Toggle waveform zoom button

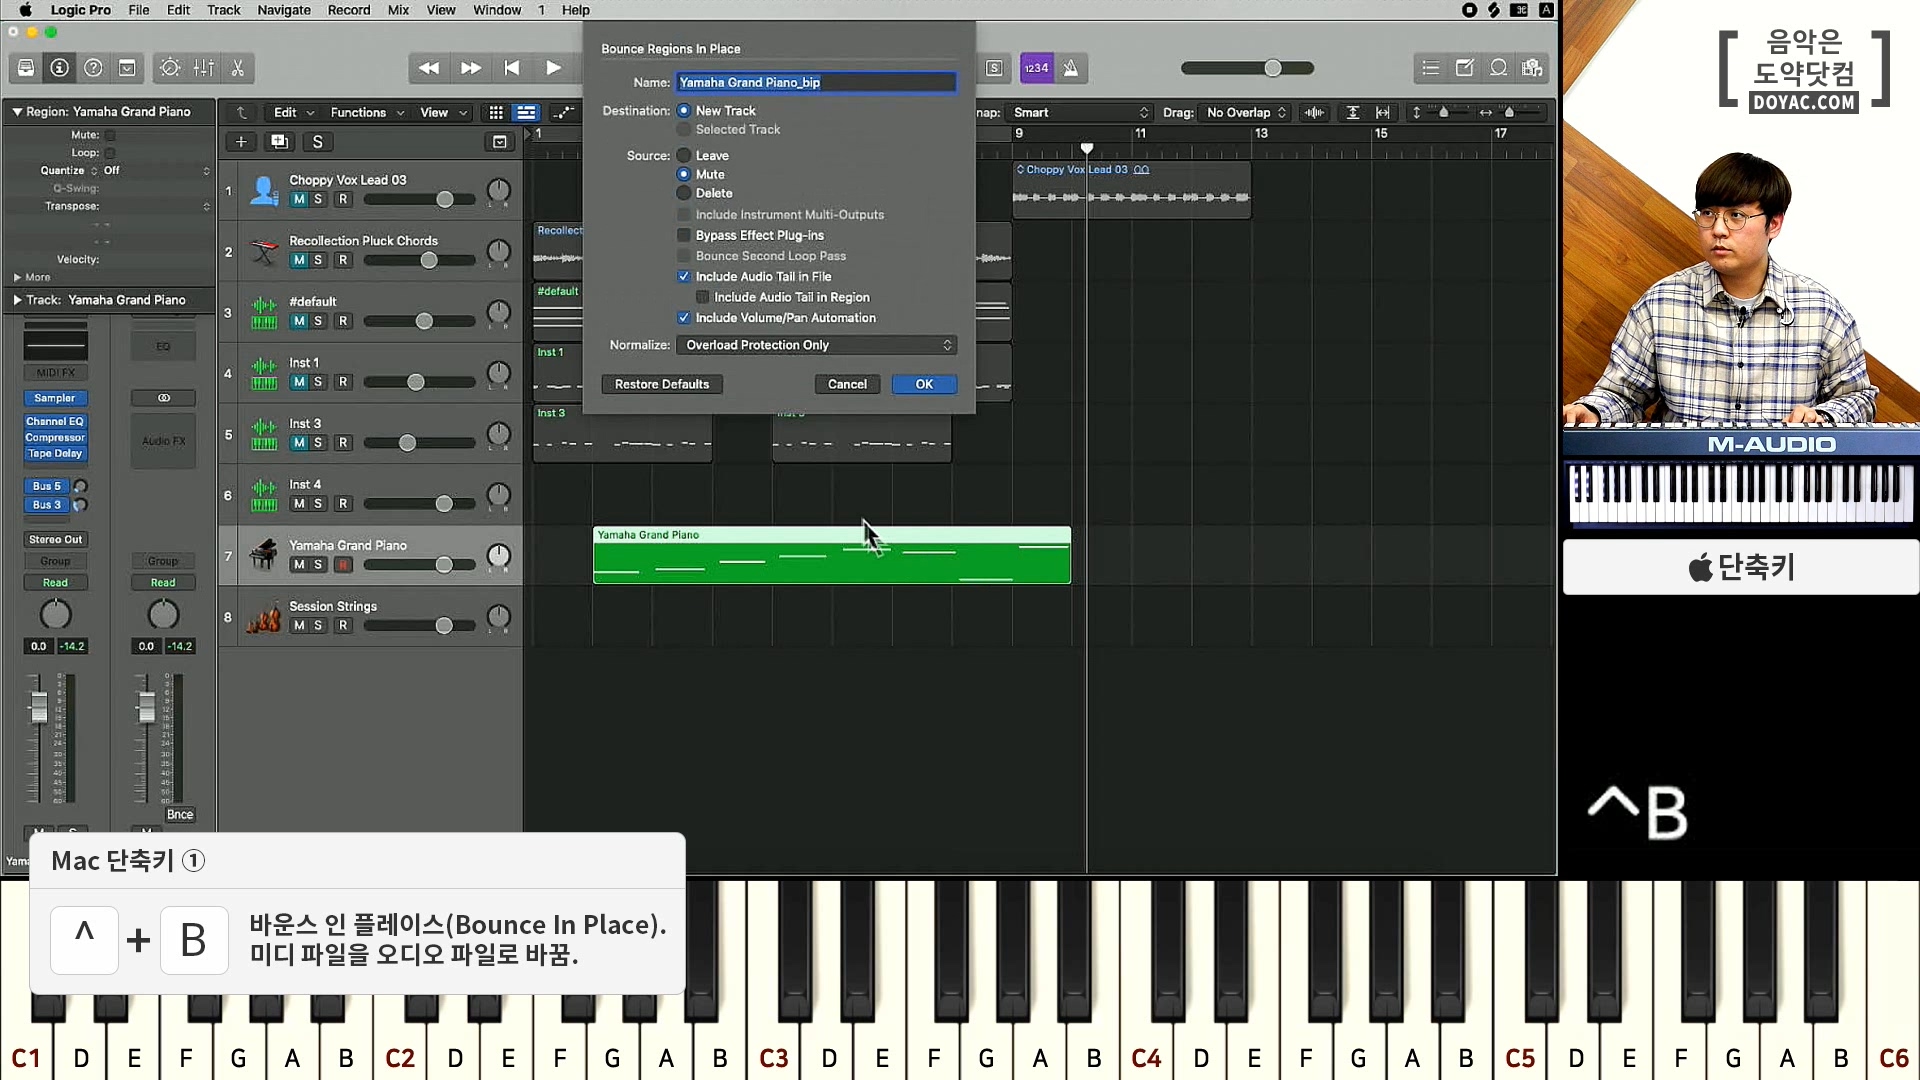click(x=1315, y=112)
